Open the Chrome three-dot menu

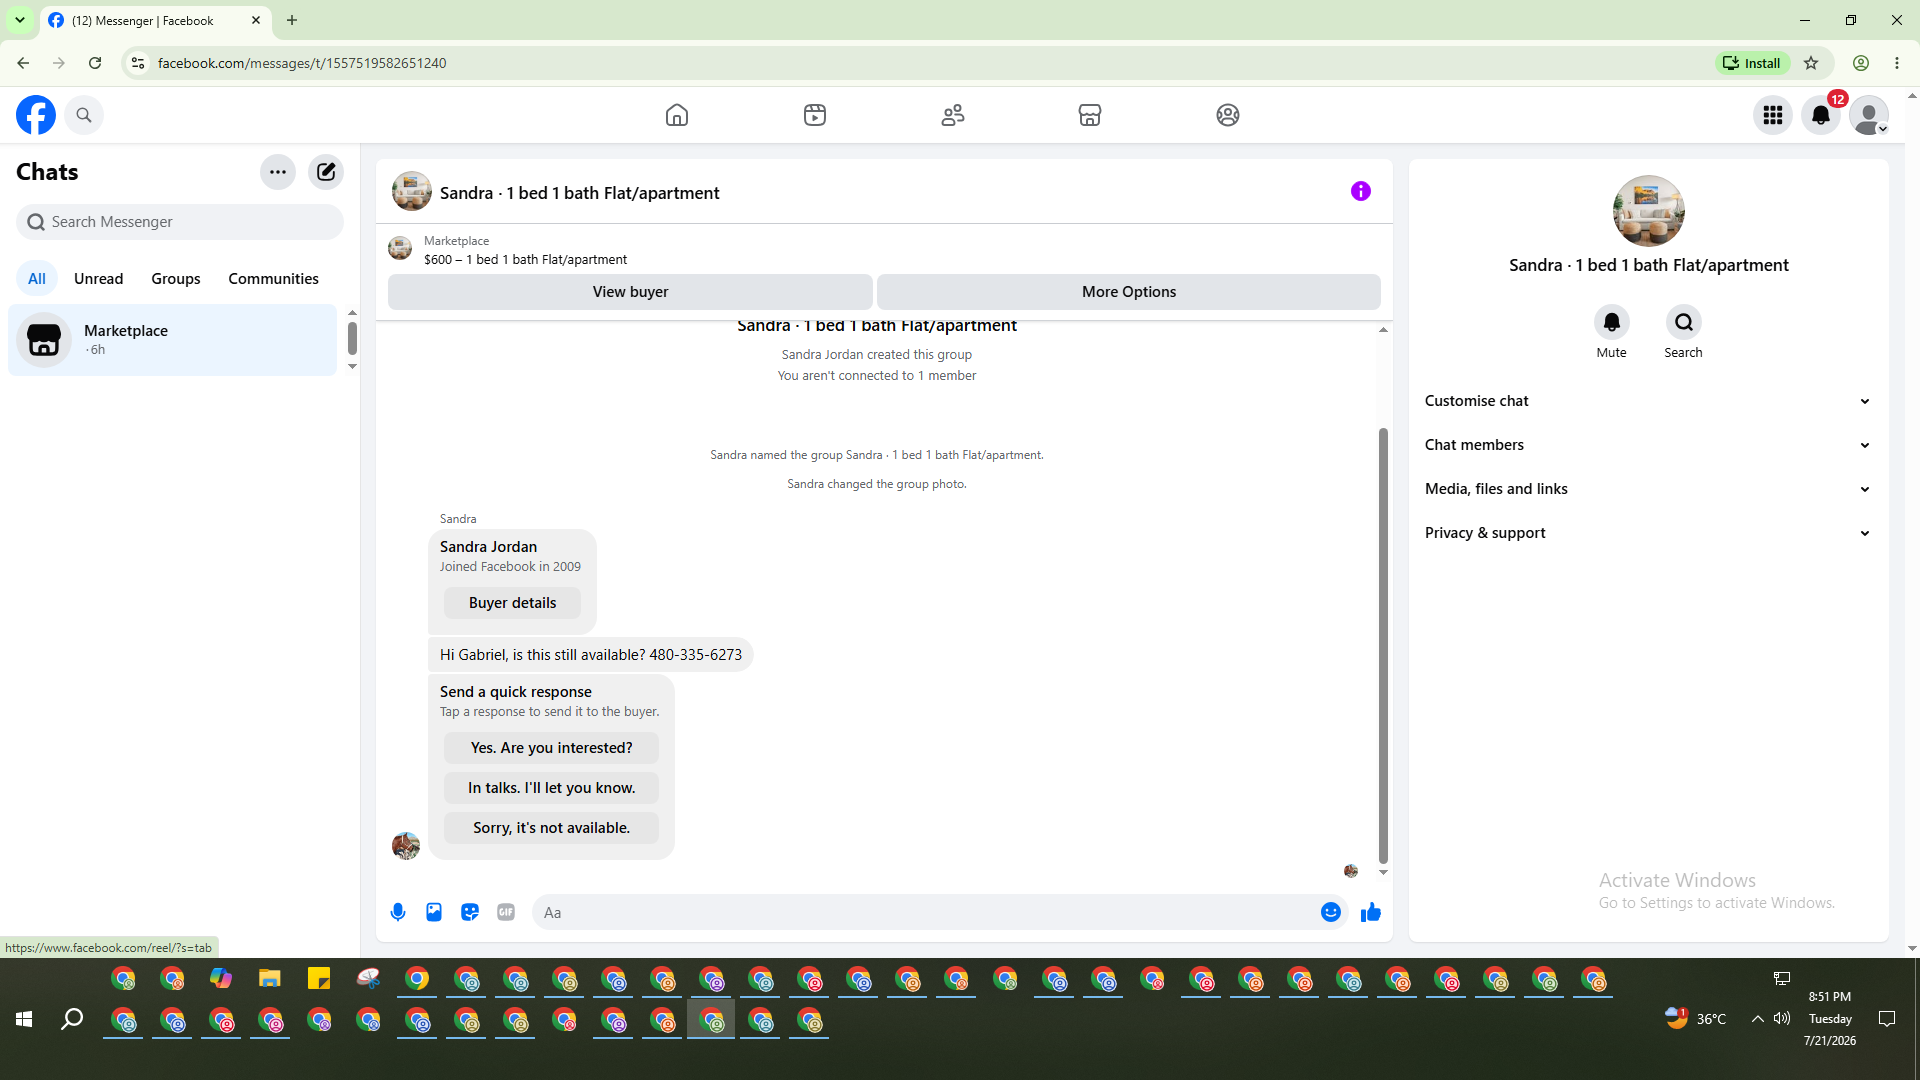pyautogui.click(x=1897, y=63)
